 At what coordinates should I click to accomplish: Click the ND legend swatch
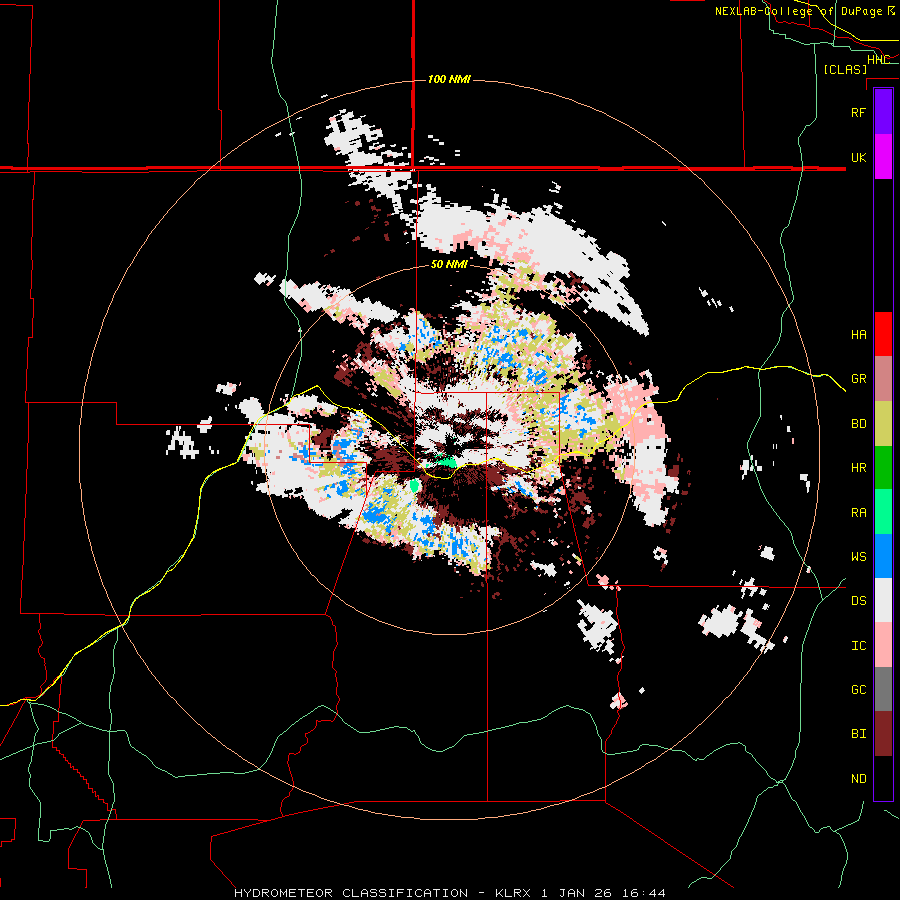883,778
